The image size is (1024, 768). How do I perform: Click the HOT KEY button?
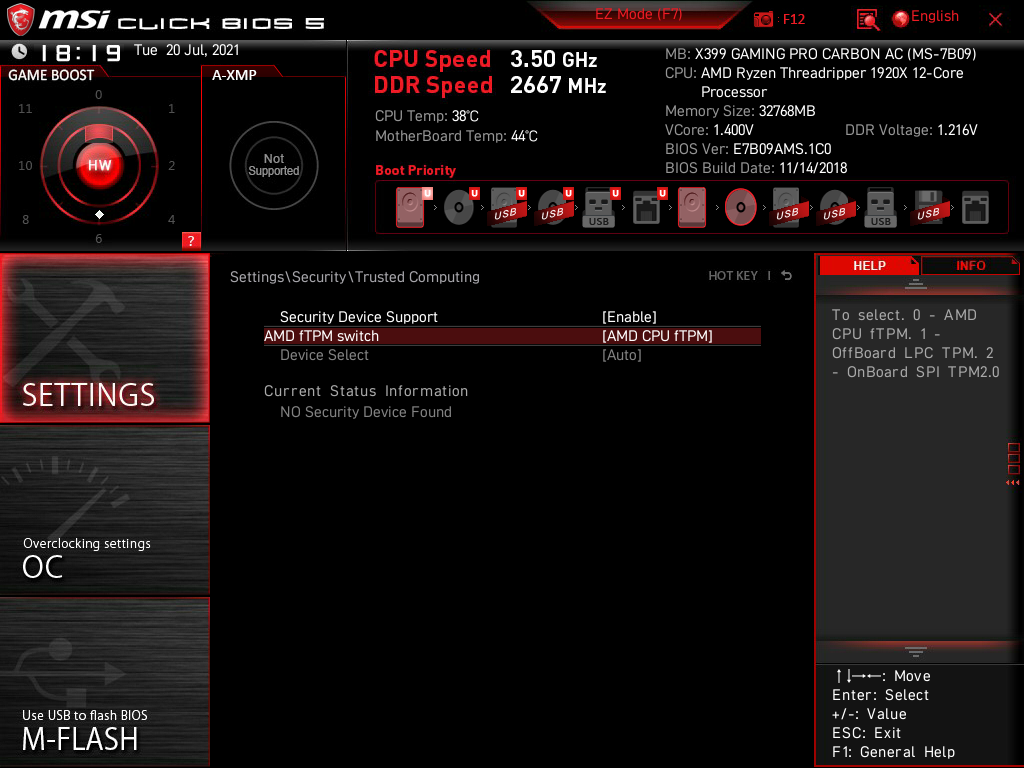[x=733, y=276]
